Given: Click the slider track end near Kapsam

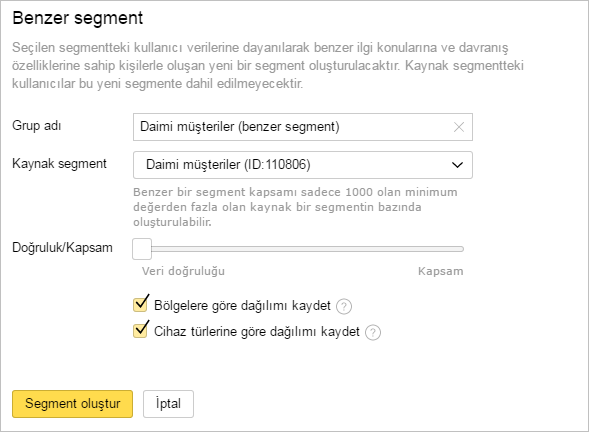Looking at the screenshot, I should tap(461, 249).
